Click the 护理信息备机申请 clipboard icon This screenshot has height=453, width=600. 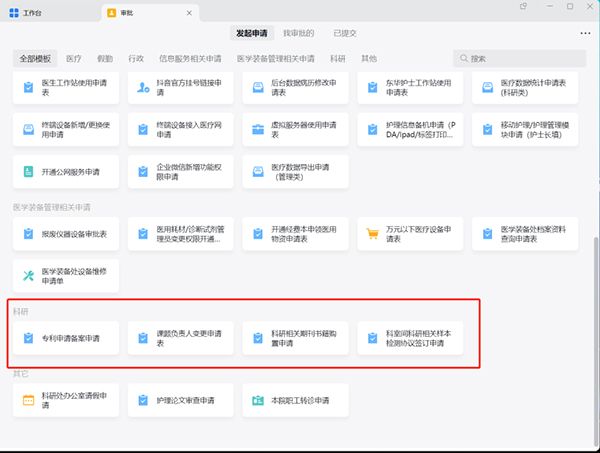click(373, 130)
